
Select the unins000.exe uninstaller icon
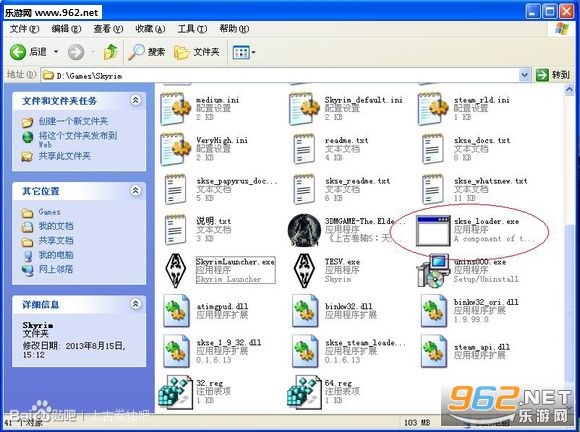[x=432, y=271]
